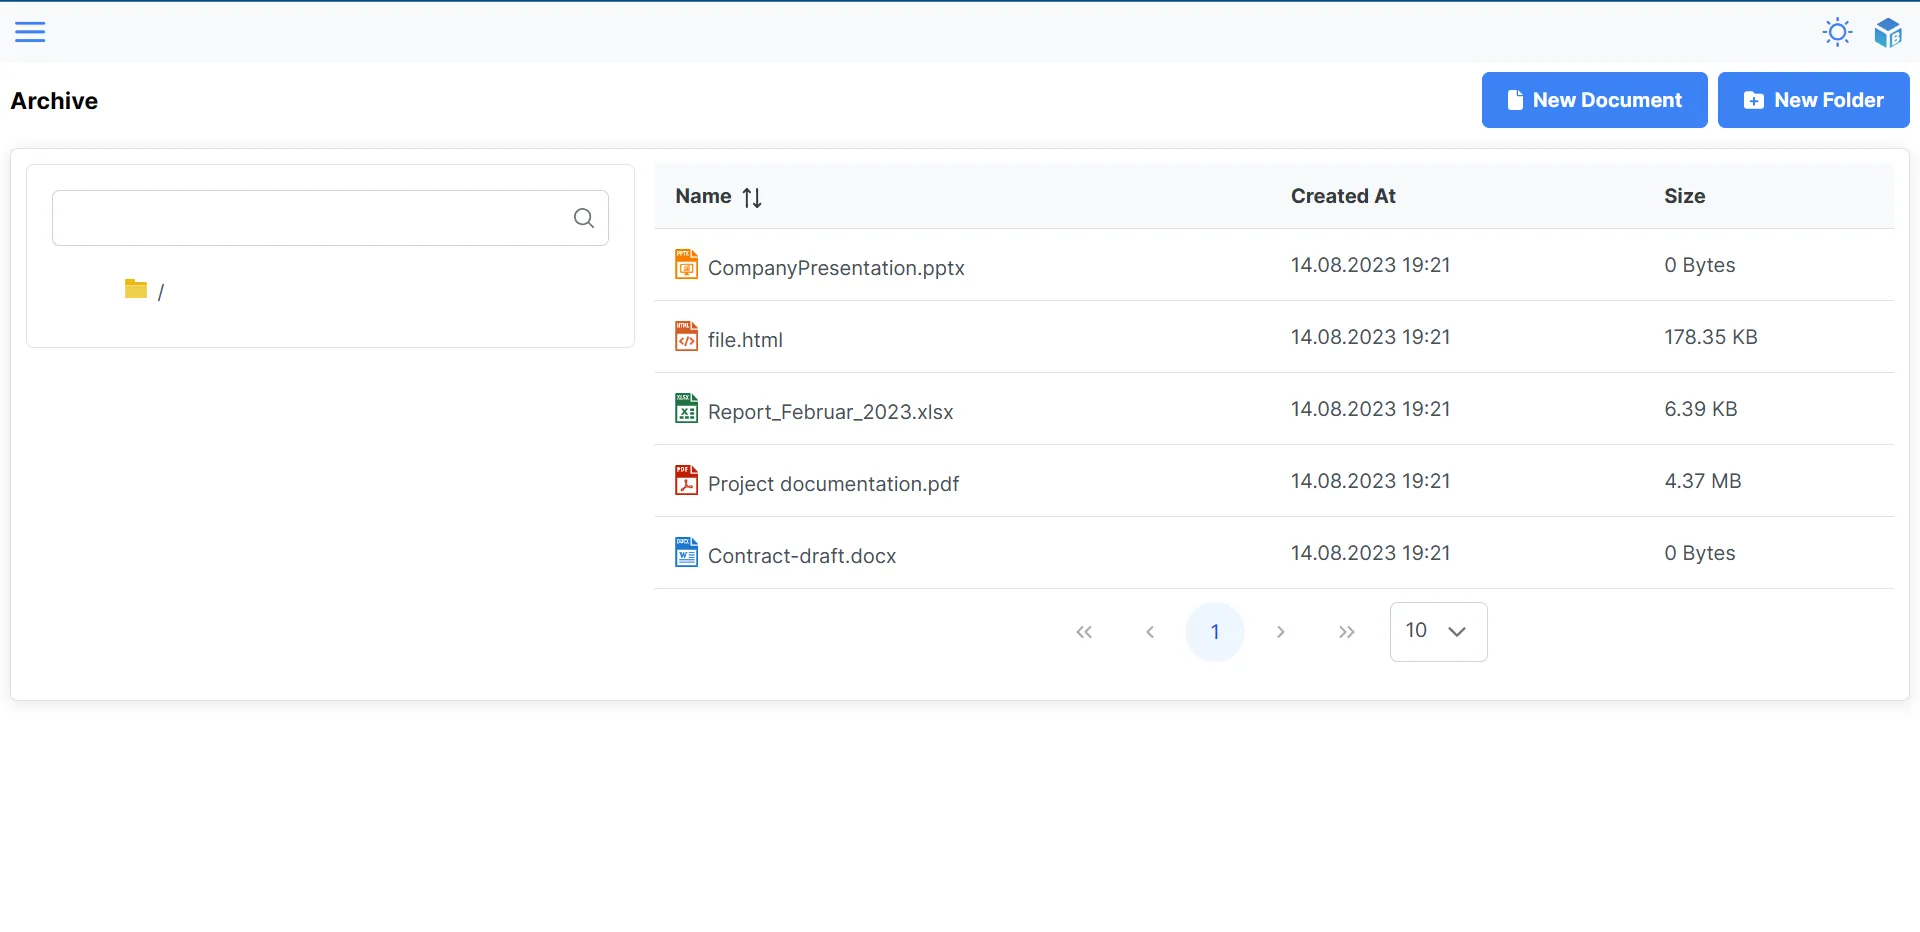
Task: Jump to the last page
Action: point(1347,632)
